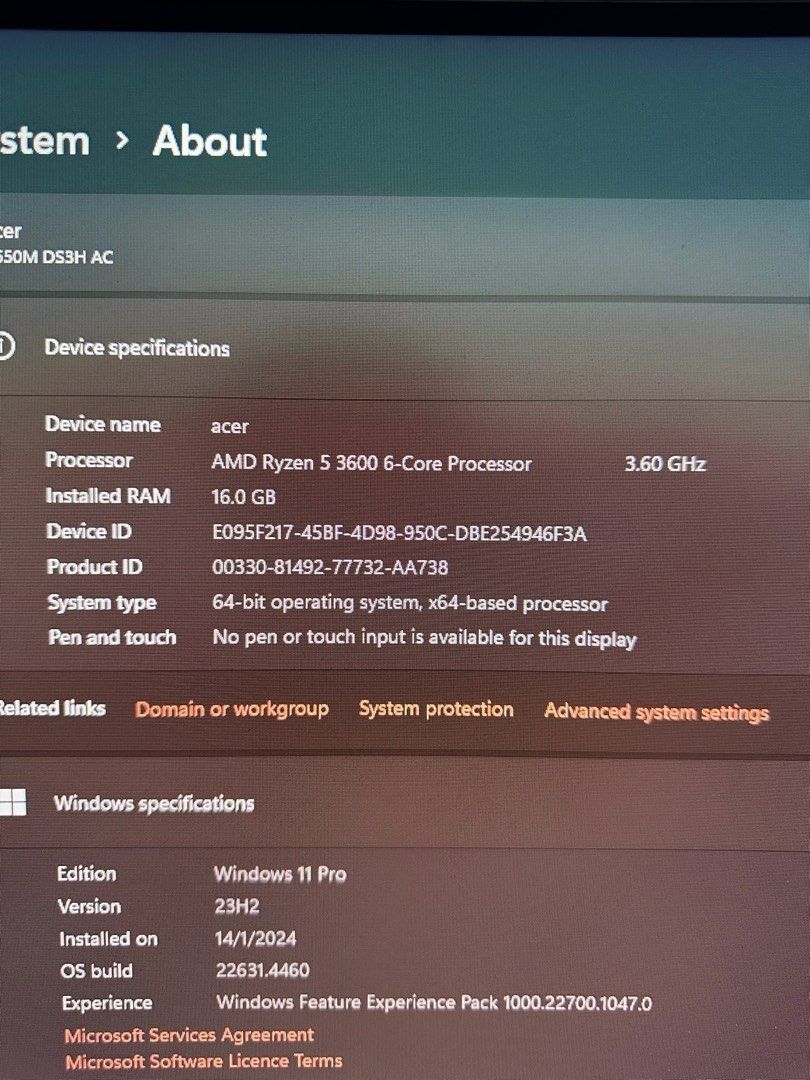Go back to System via breadcrumb

[44, 141]
